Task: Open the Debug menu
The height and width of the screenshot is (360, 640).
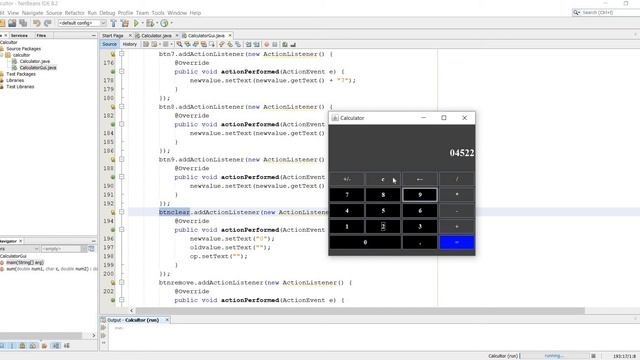Action: [x=107, y=13]
